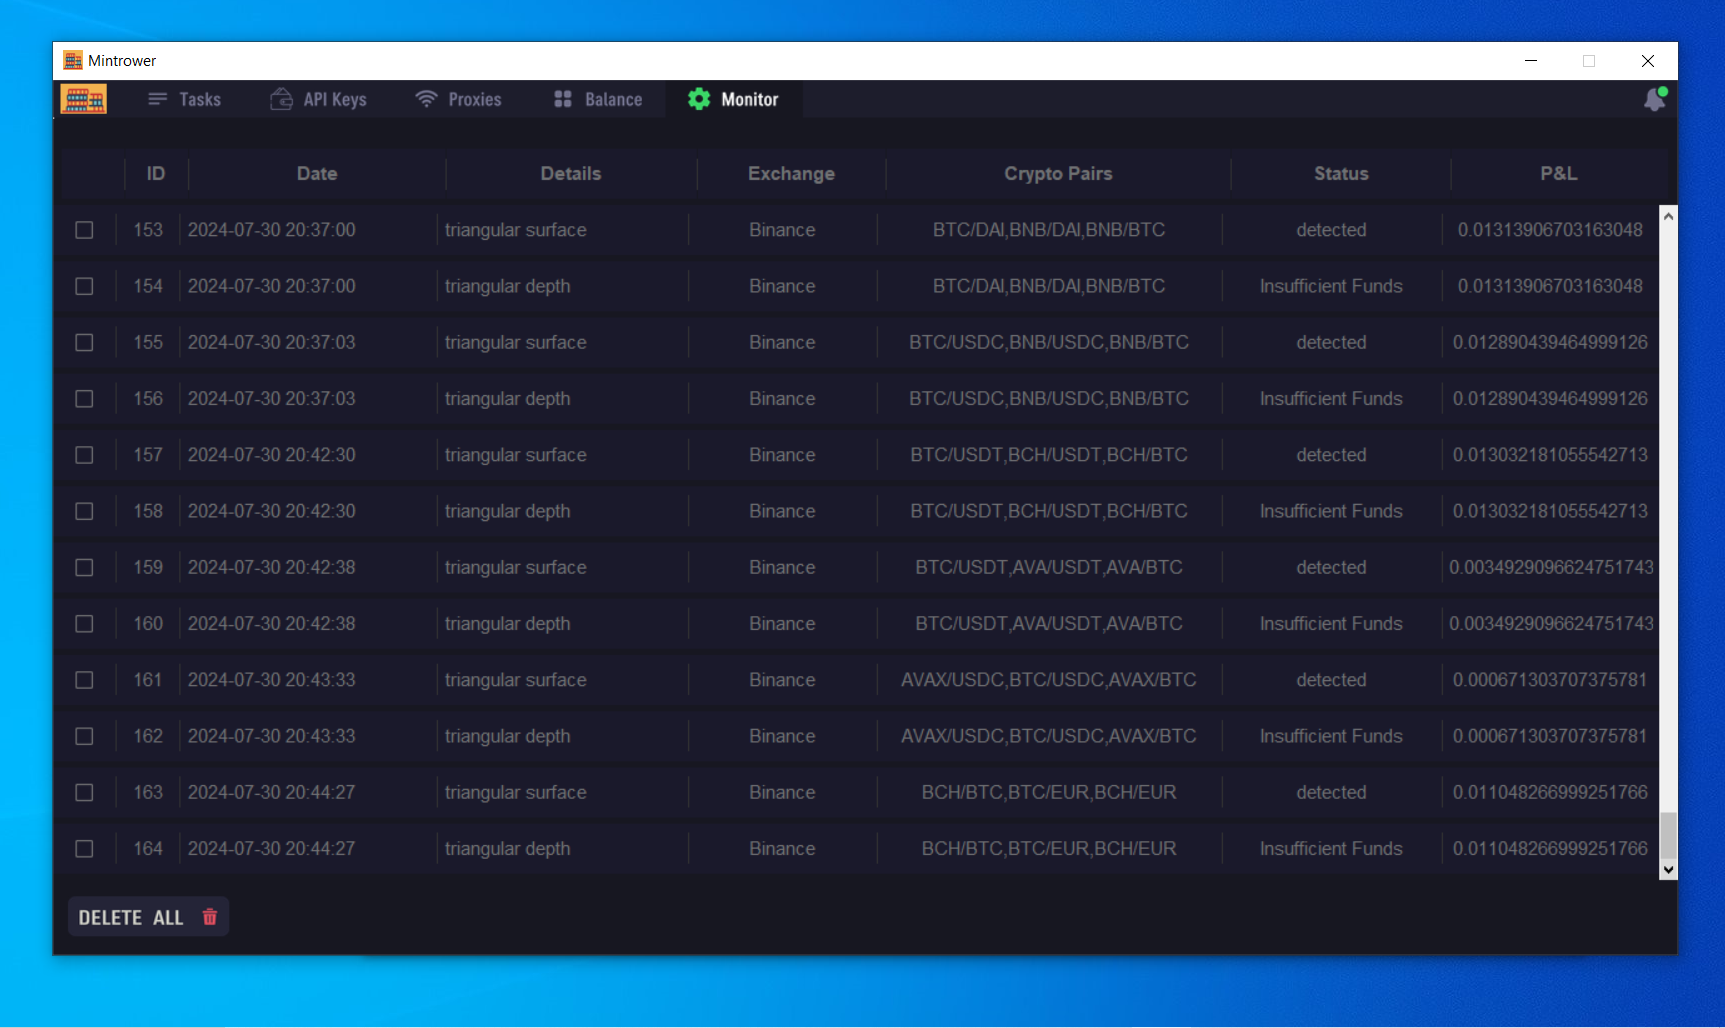The width and height of the screenshot is (1725, 1028).
Task: Click the Status column header
Action: 1340,173
